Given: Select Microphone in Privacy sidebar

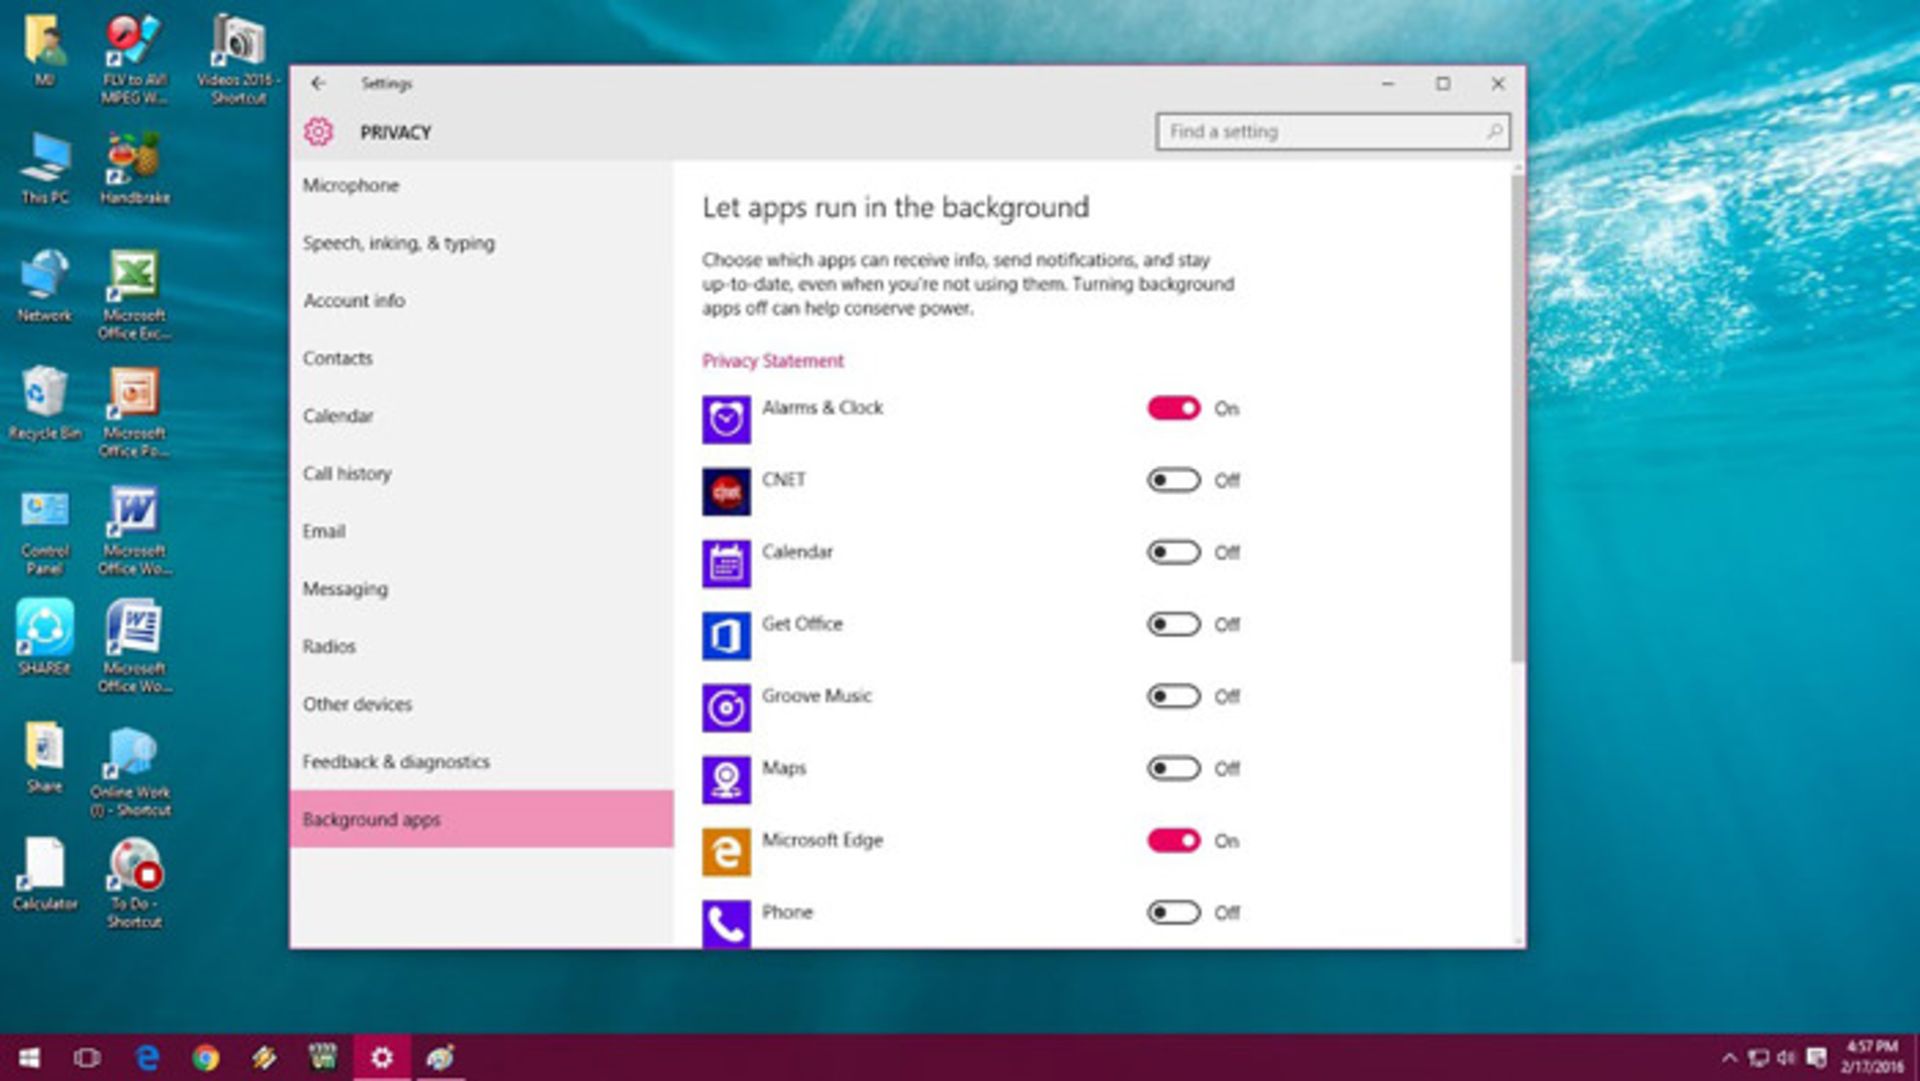Looking at the screenshot, I should (x=481, y=185).
